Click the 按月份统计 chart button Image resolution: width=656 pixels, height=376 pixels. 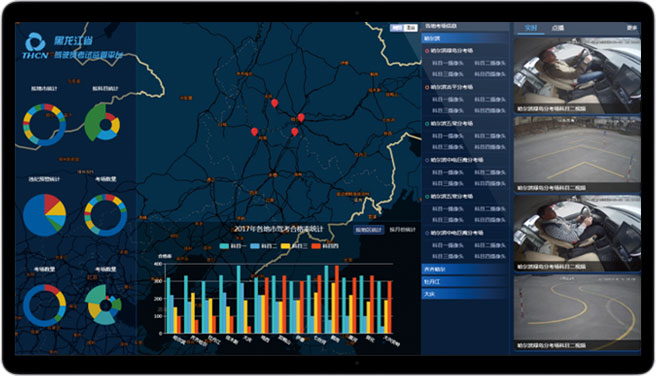click(x=402, y=230)
